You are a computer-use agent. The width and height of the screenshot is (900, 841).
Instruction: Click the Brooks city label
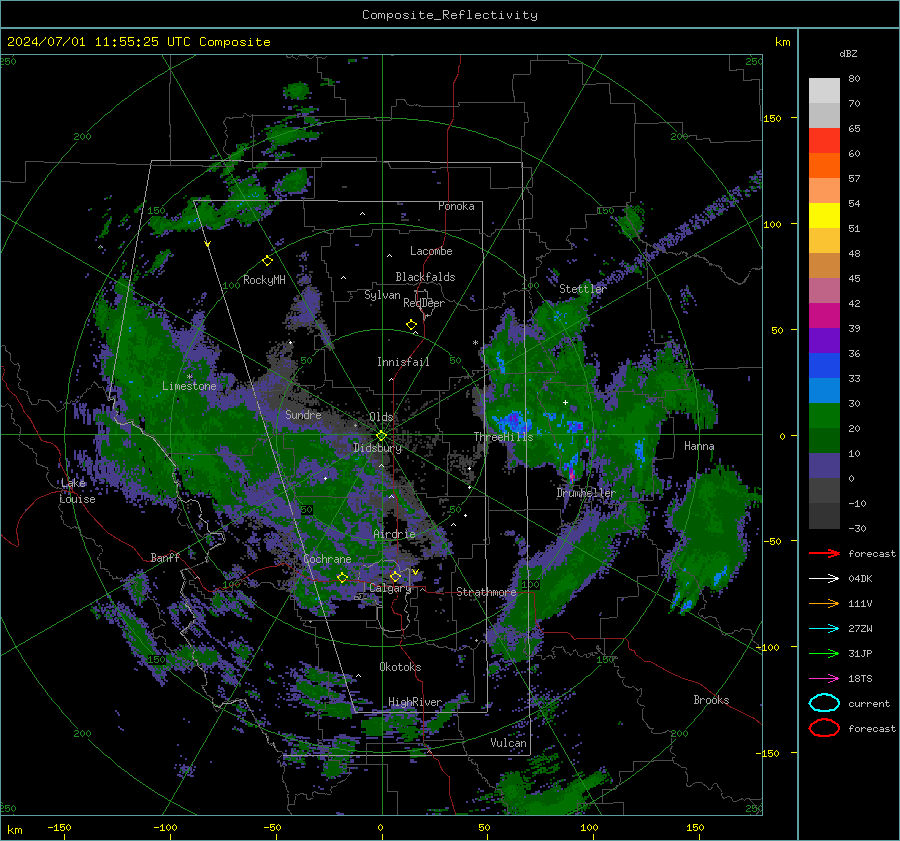(x=711, y=700)
